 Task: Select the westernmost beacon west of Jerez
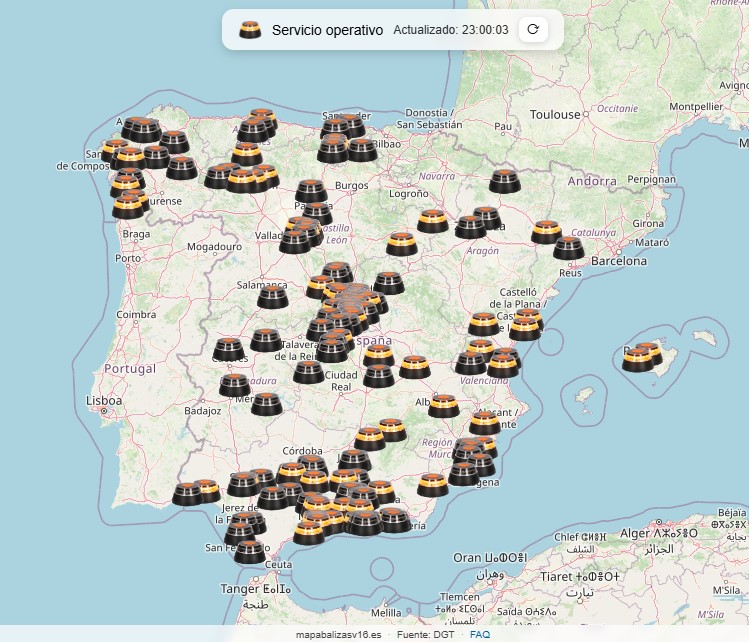coord(187,494)
